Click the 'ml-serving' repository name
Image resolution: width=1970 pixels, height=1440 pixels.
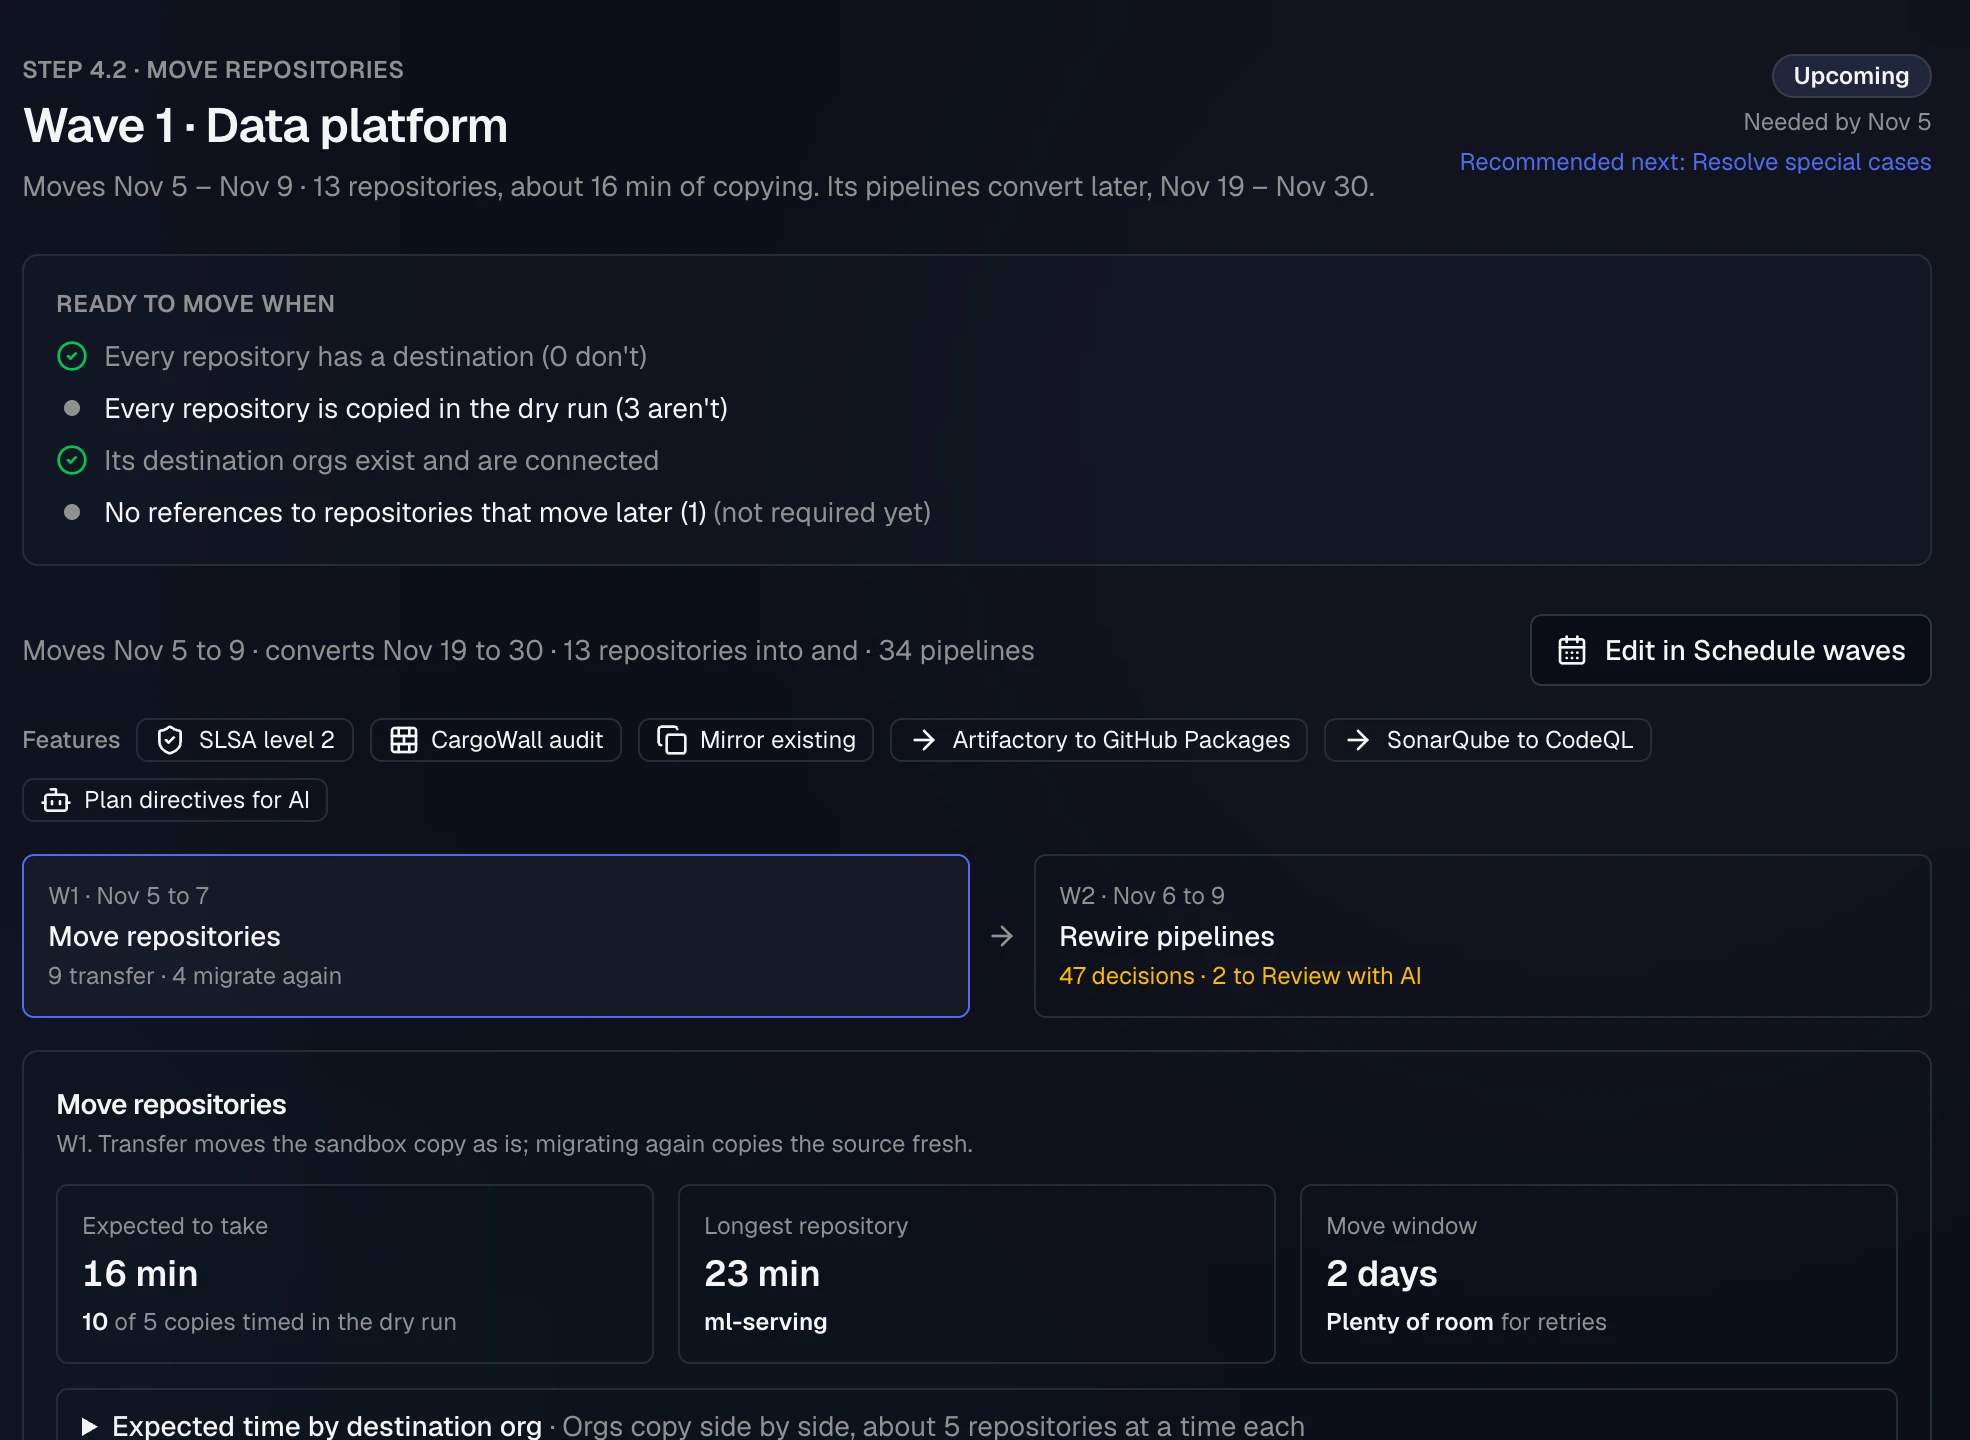(766, 1322)
